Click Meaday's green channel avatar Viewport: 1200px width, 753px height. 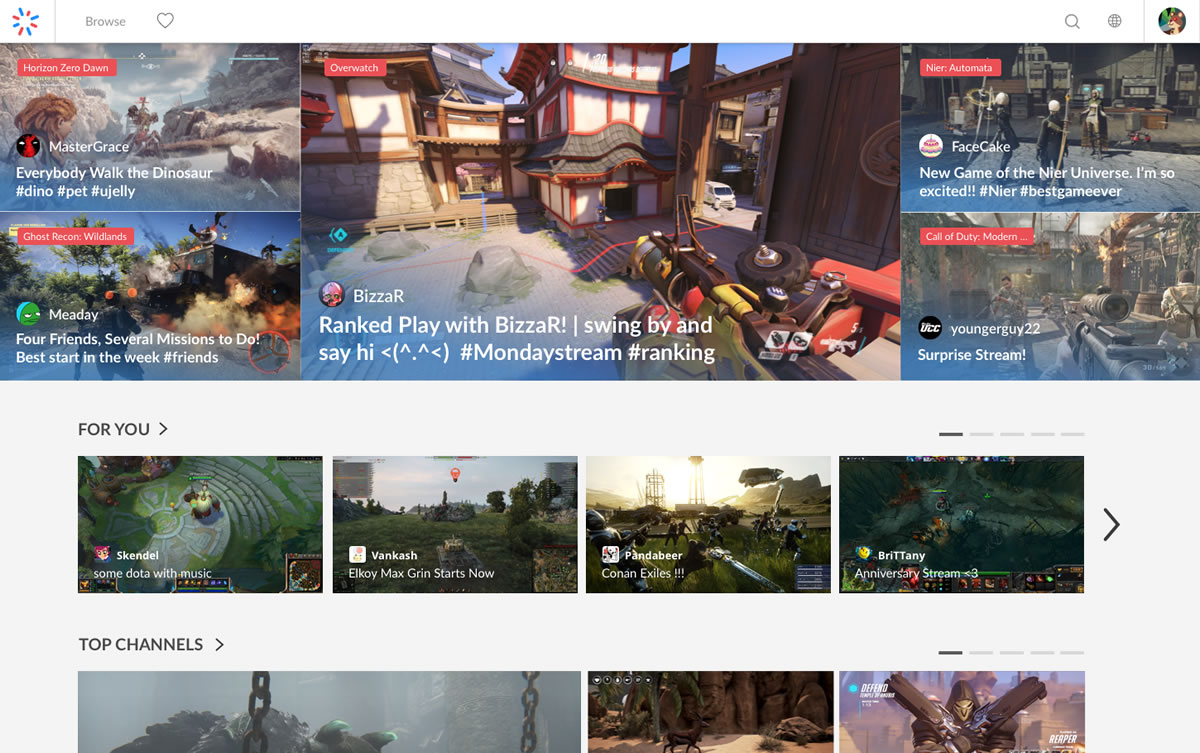click(x=28, y=314)
